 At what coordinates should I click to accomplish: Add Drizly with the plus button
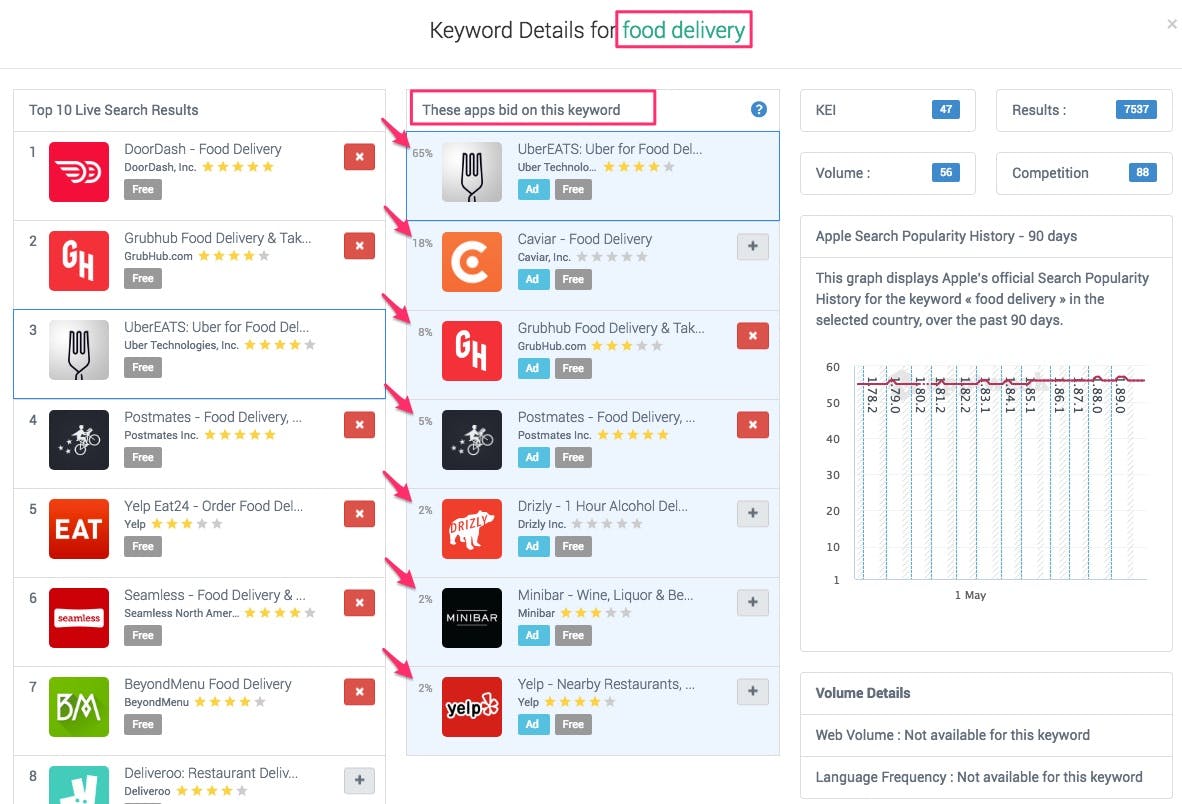(752, 513)
